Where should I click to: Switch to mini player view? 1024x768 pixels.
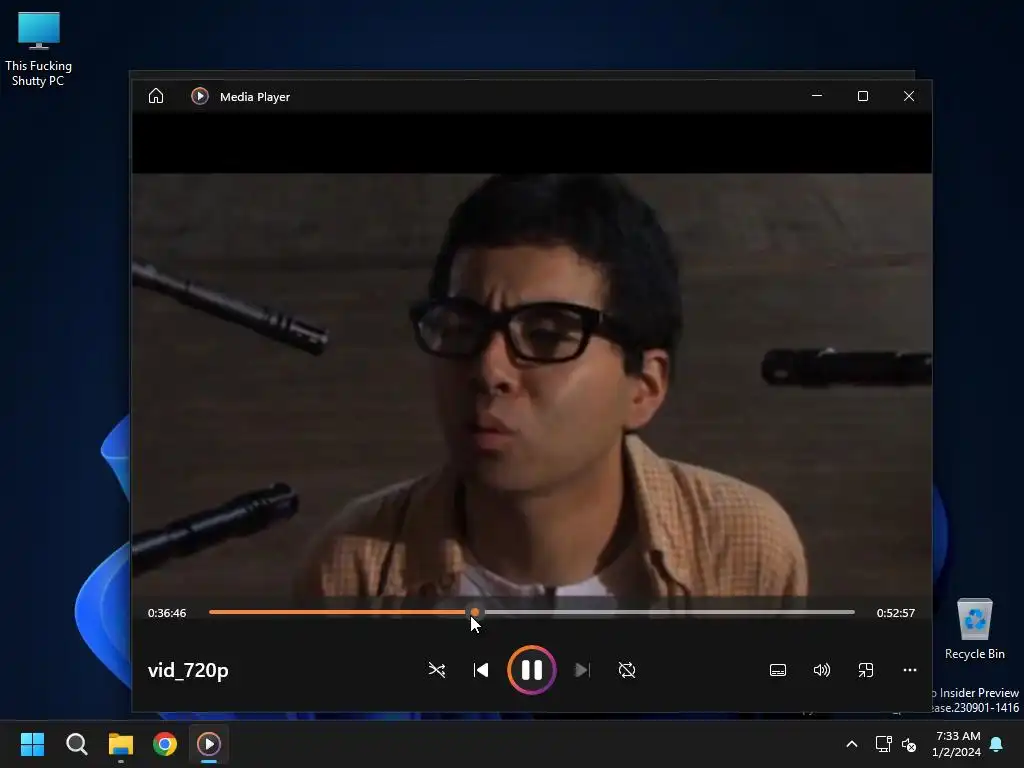(866, 670)
